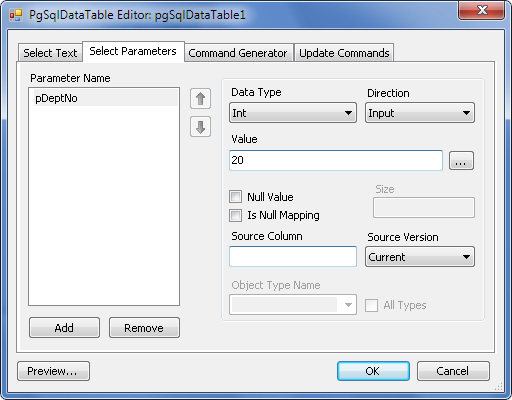Select pDeptNo in the parameter list
Image resolution: width=512 pixels, height=400 pixels.
[x=106, y=98]
